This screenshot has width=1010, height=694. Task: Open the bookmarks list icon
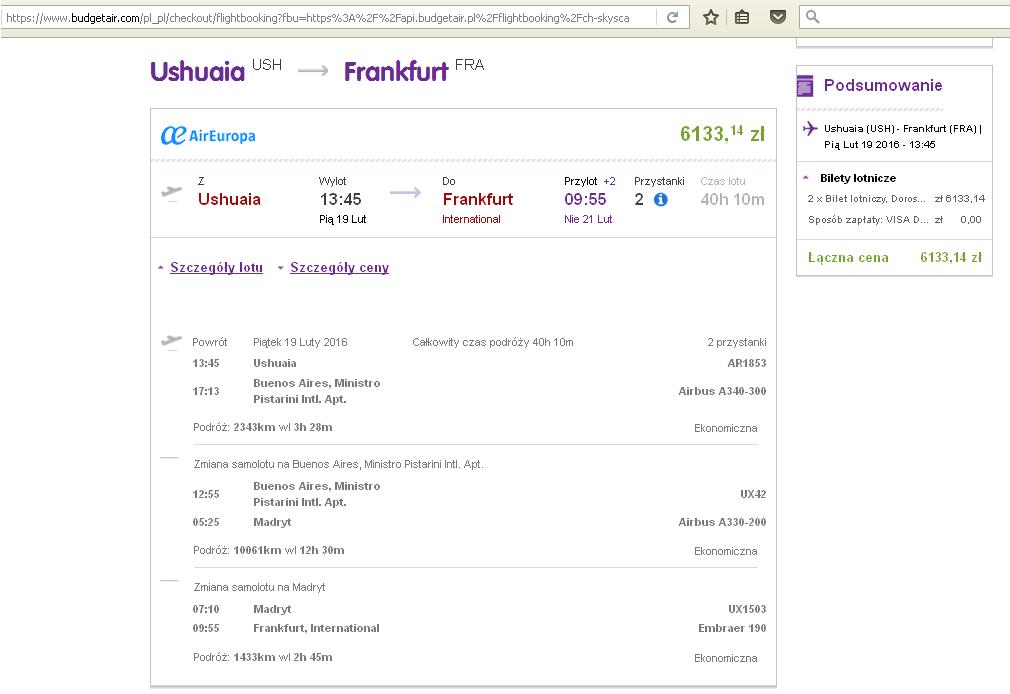tap(742, 17)
